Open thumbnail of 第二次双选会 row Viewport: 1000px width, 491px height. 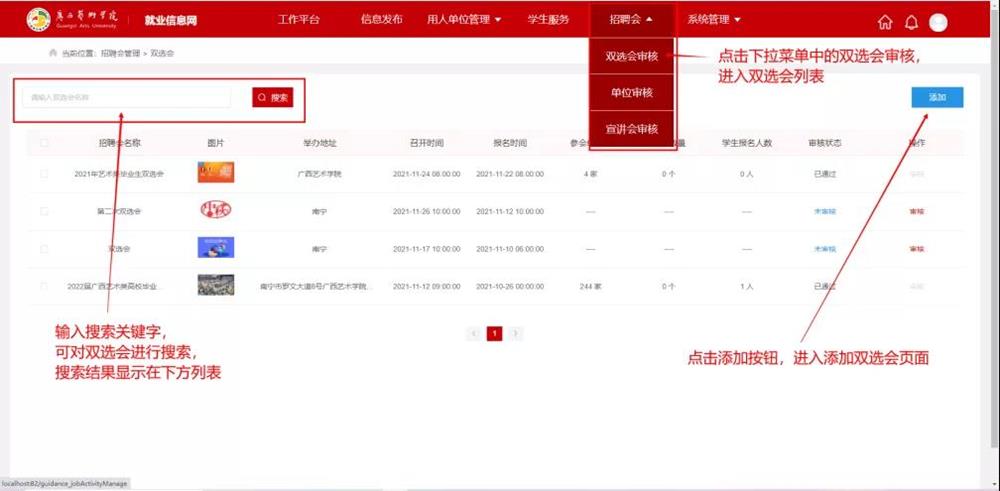(x=216, y=211)
